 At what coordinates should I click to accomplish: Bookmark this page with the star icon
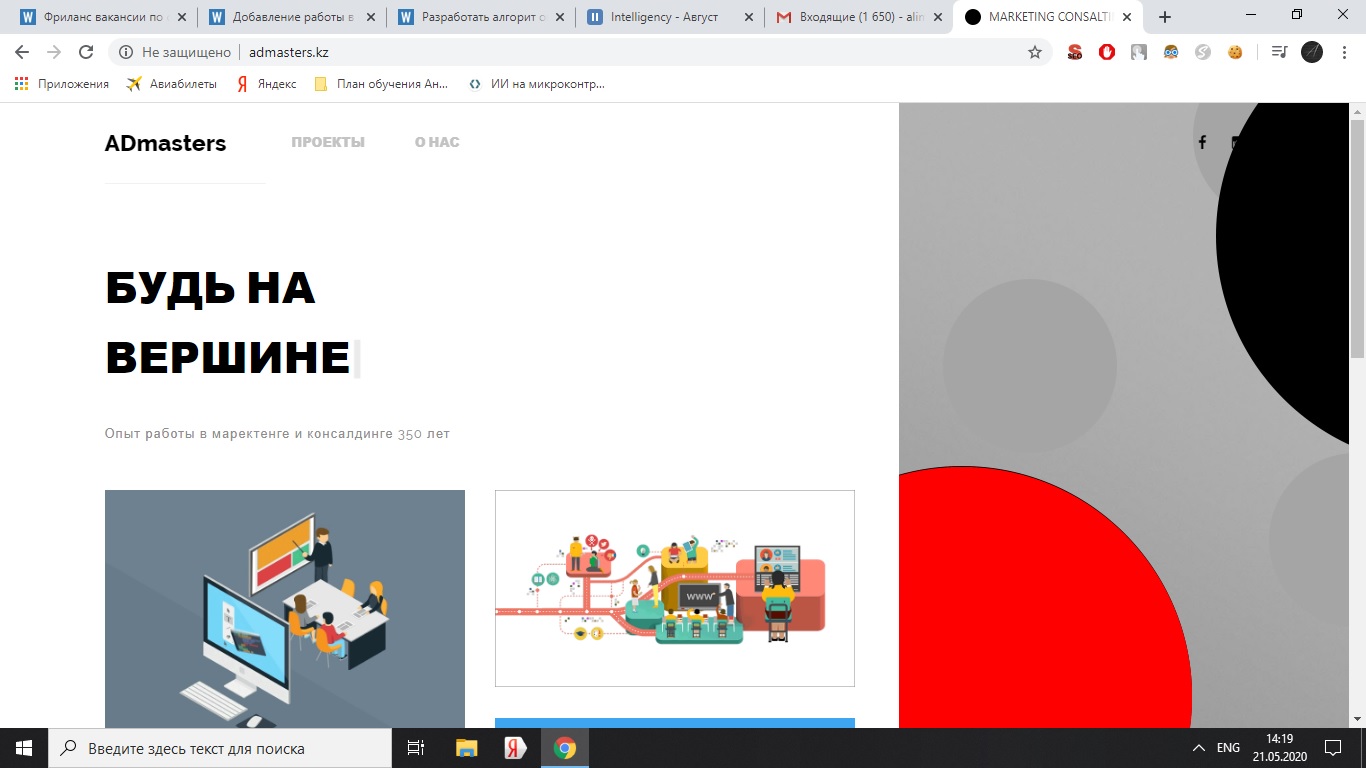pos(1035,52)
